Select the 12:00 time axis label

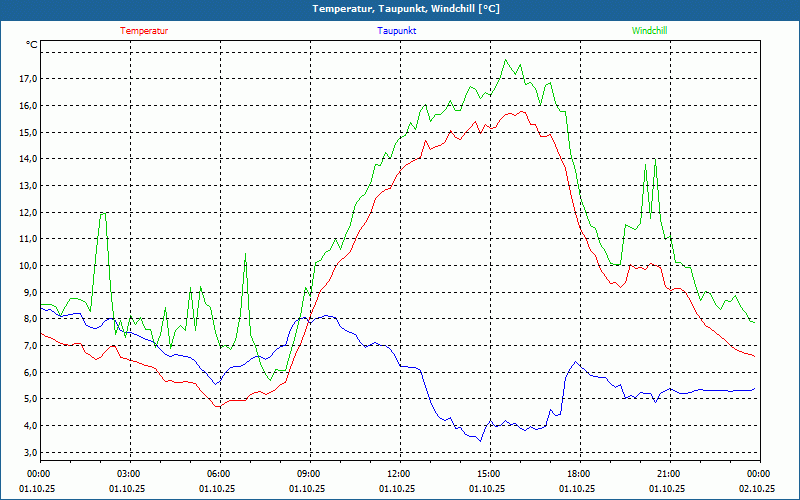[398, 474]
